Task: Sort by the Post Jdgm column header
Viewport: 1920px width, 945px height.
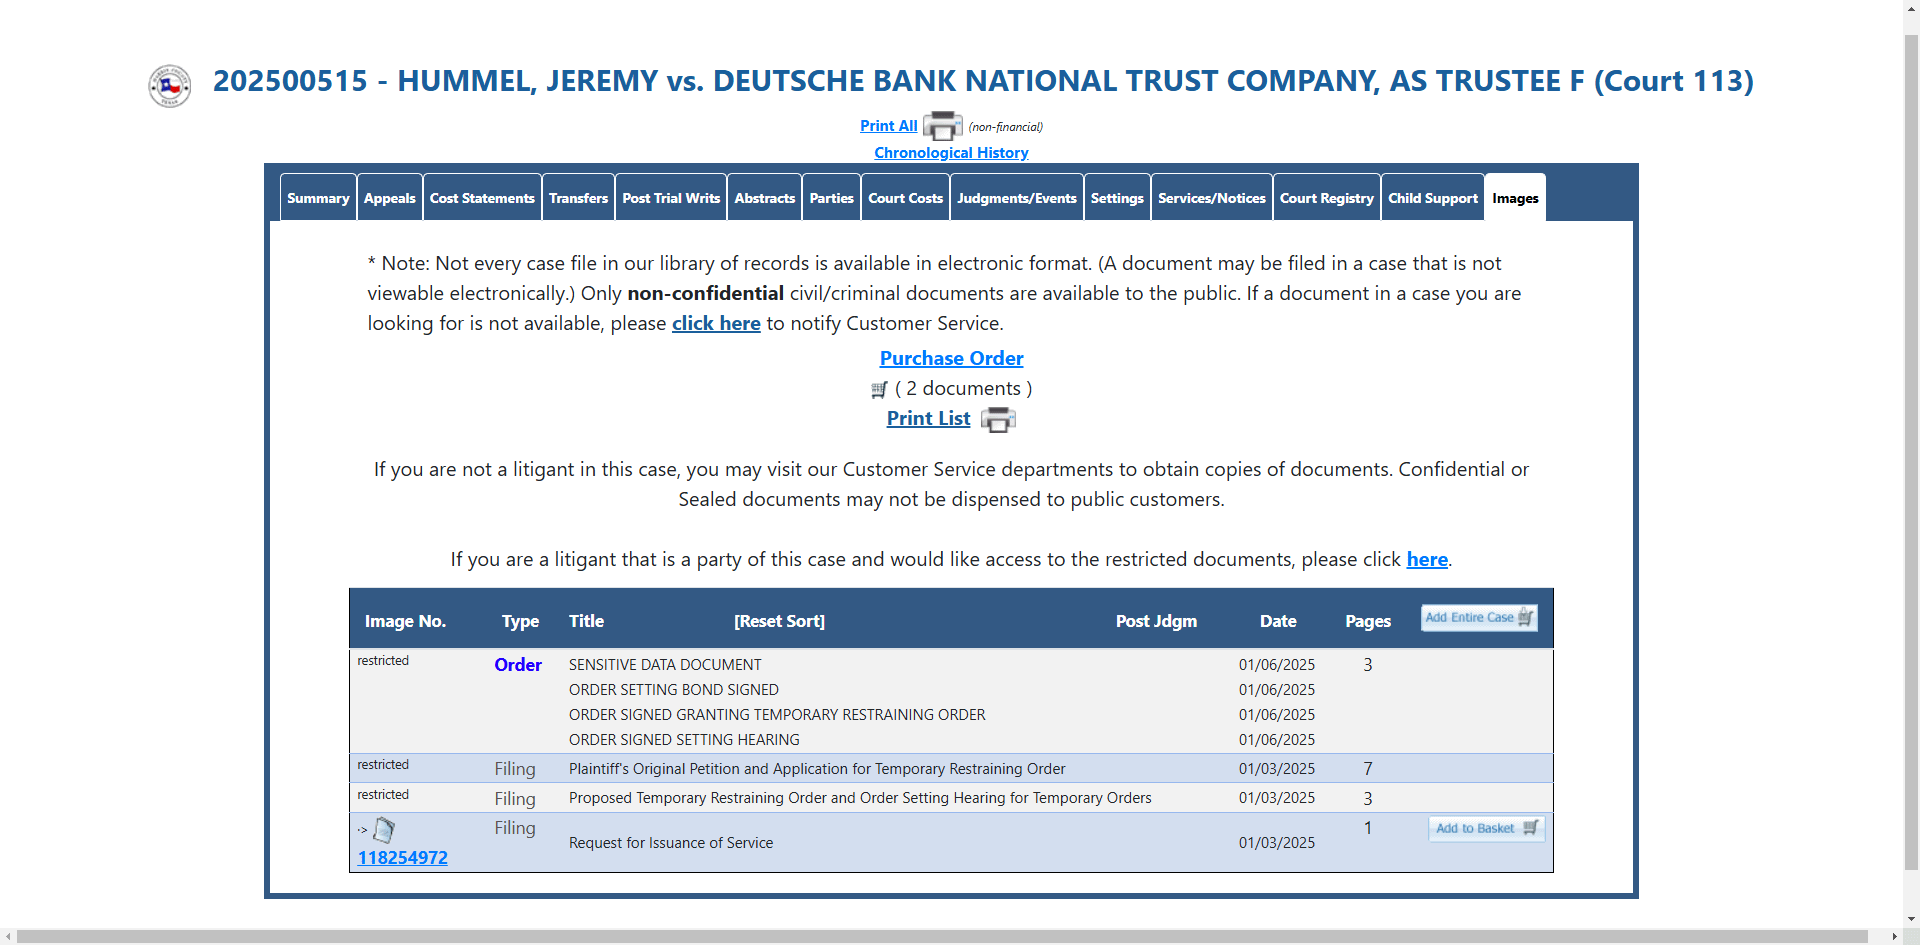Action: pyautogui.click(x=1156, y=621)
